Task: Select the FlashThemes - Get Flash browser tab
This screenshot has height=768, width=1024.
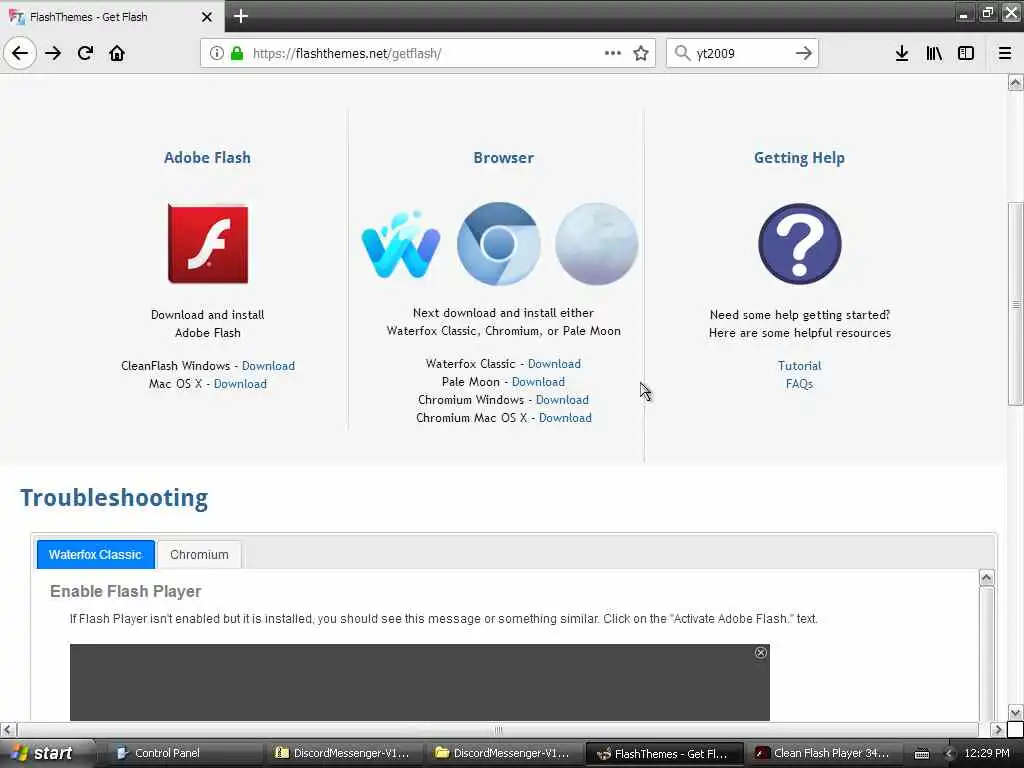Action: (112, 16)
